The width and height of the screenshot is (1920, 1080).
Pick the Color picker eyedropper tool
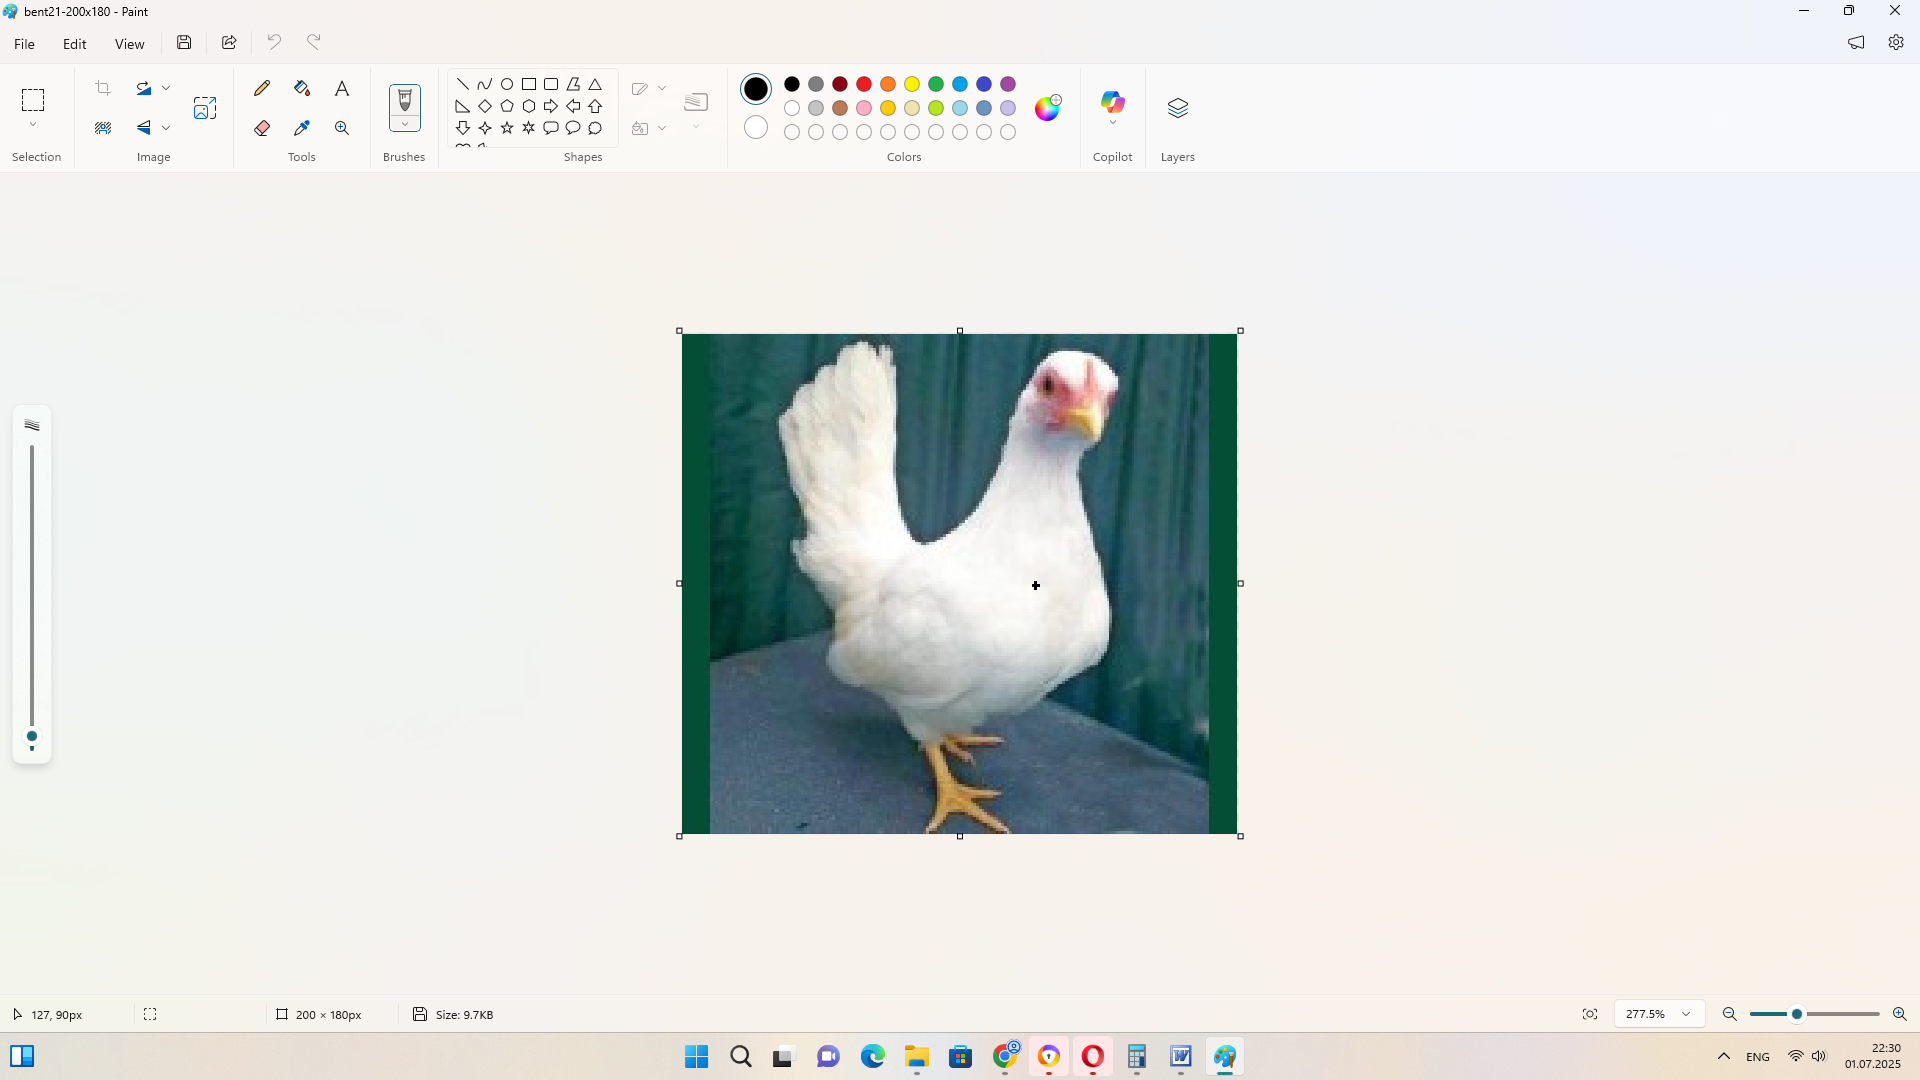click(302, 128)
